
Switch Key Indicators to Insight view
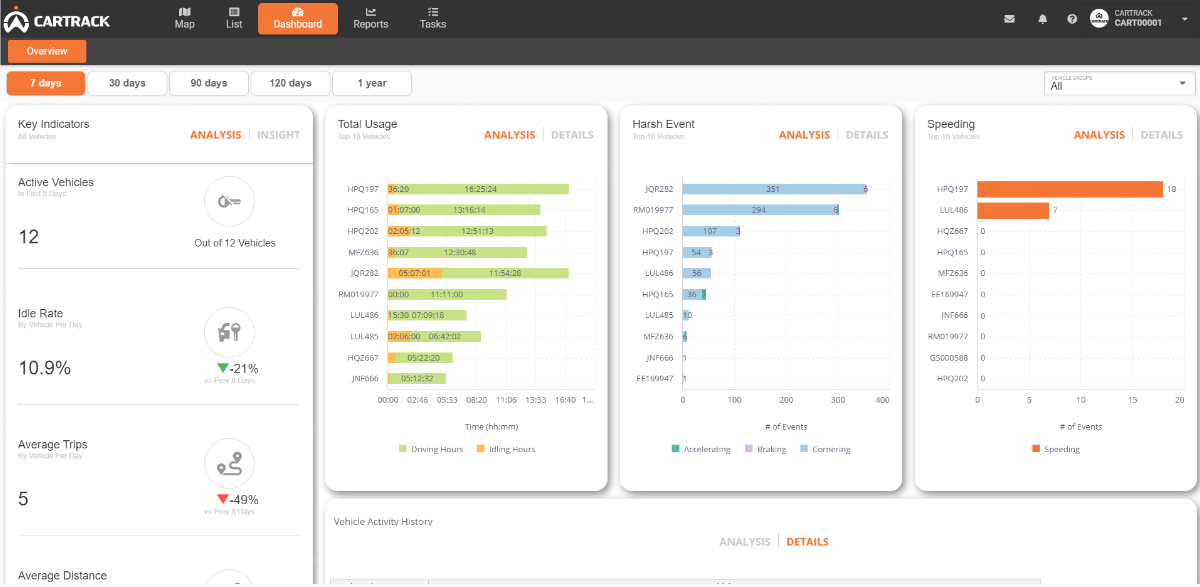click(278, 135)
